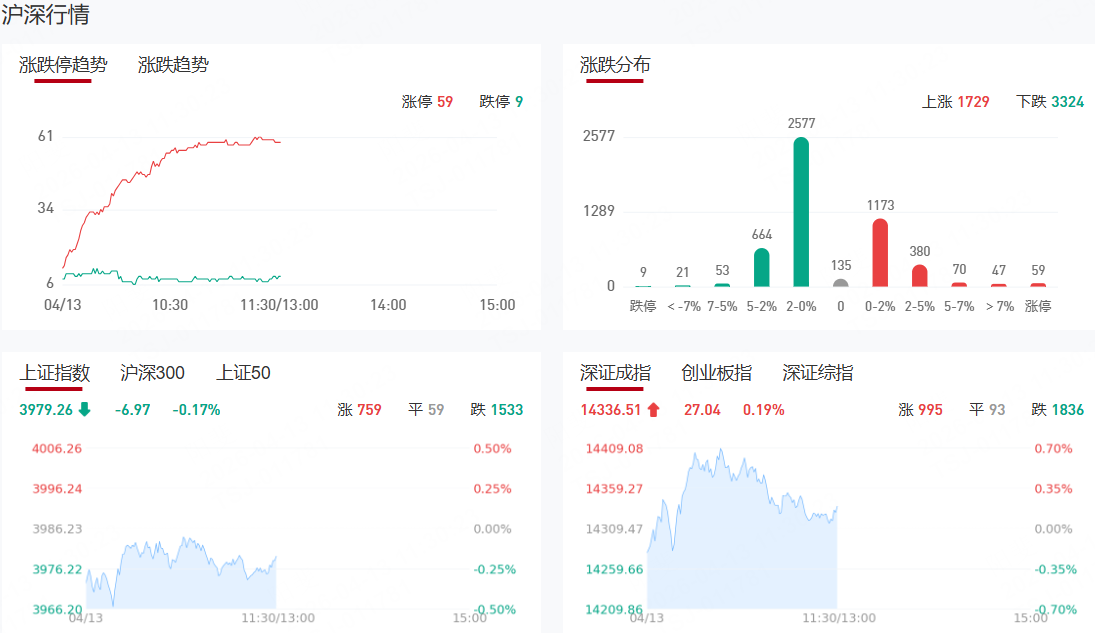Click the red 0-2% bar labeled 1173
This screenshot has width=1095, height=633.
880,253
